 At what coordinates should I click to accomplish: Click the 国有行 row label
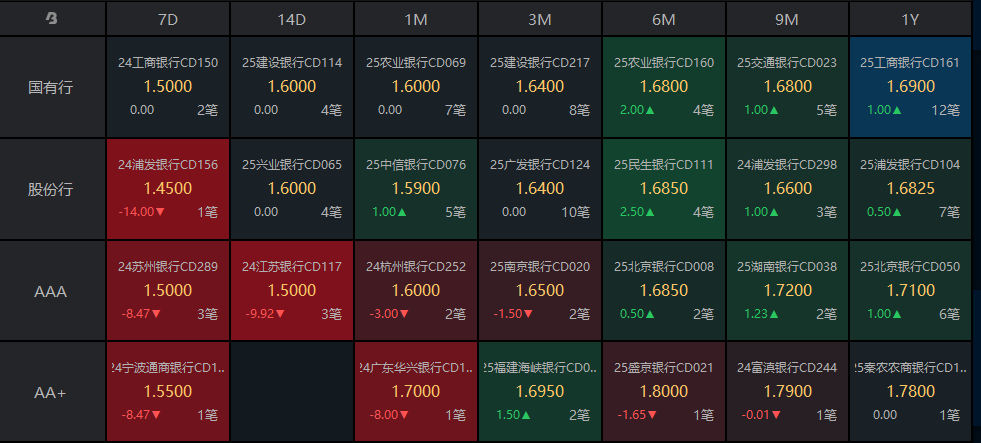click(53, 87)
